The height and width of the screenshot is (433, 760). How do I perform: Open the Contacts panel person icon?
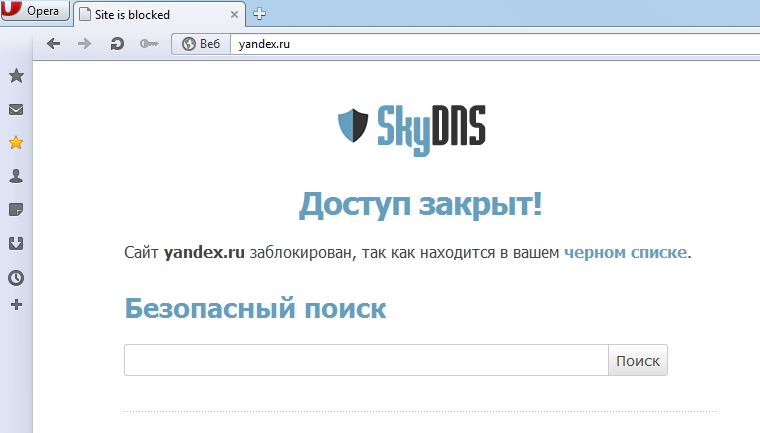pos(16,176)
